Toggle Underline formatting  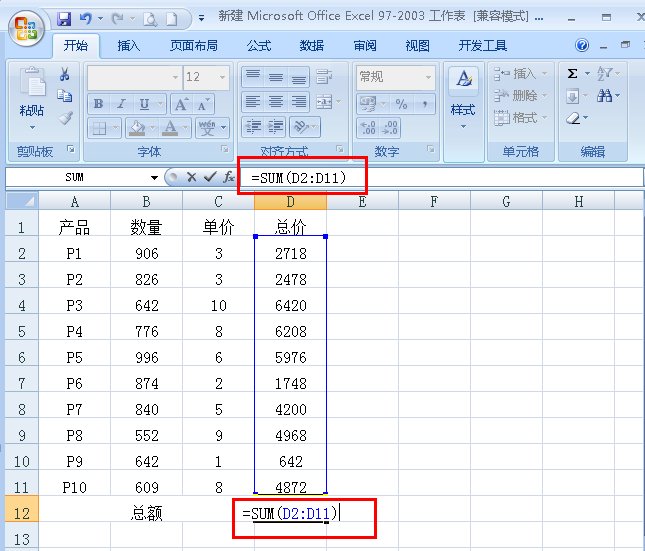[x=144, y=104]
